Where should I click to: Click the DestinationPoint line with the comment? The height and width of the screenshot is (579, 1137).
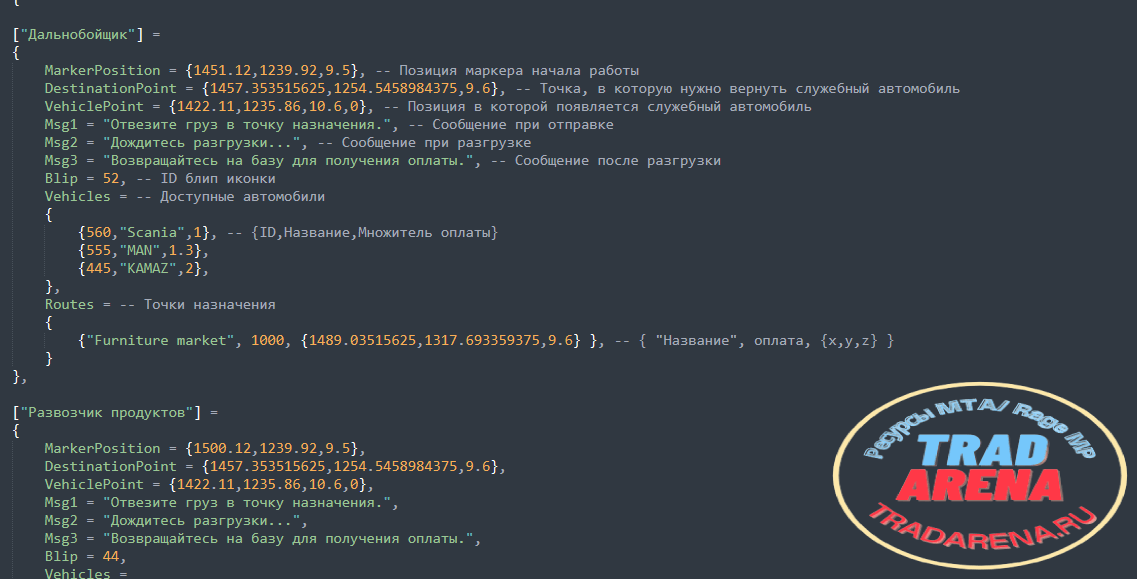502,89
